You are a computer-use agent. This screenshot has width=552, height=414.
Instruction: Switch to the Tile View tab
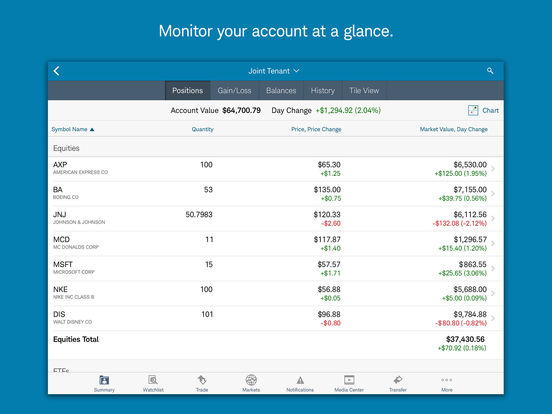(364, 90)
